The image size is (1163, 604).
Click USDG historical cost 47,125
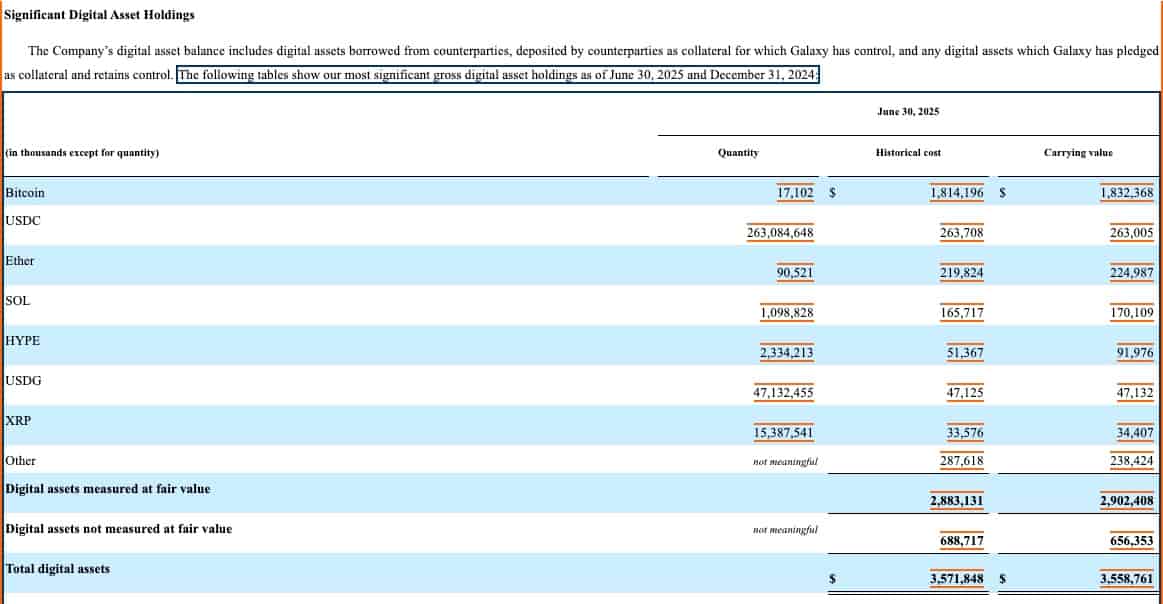964,392
